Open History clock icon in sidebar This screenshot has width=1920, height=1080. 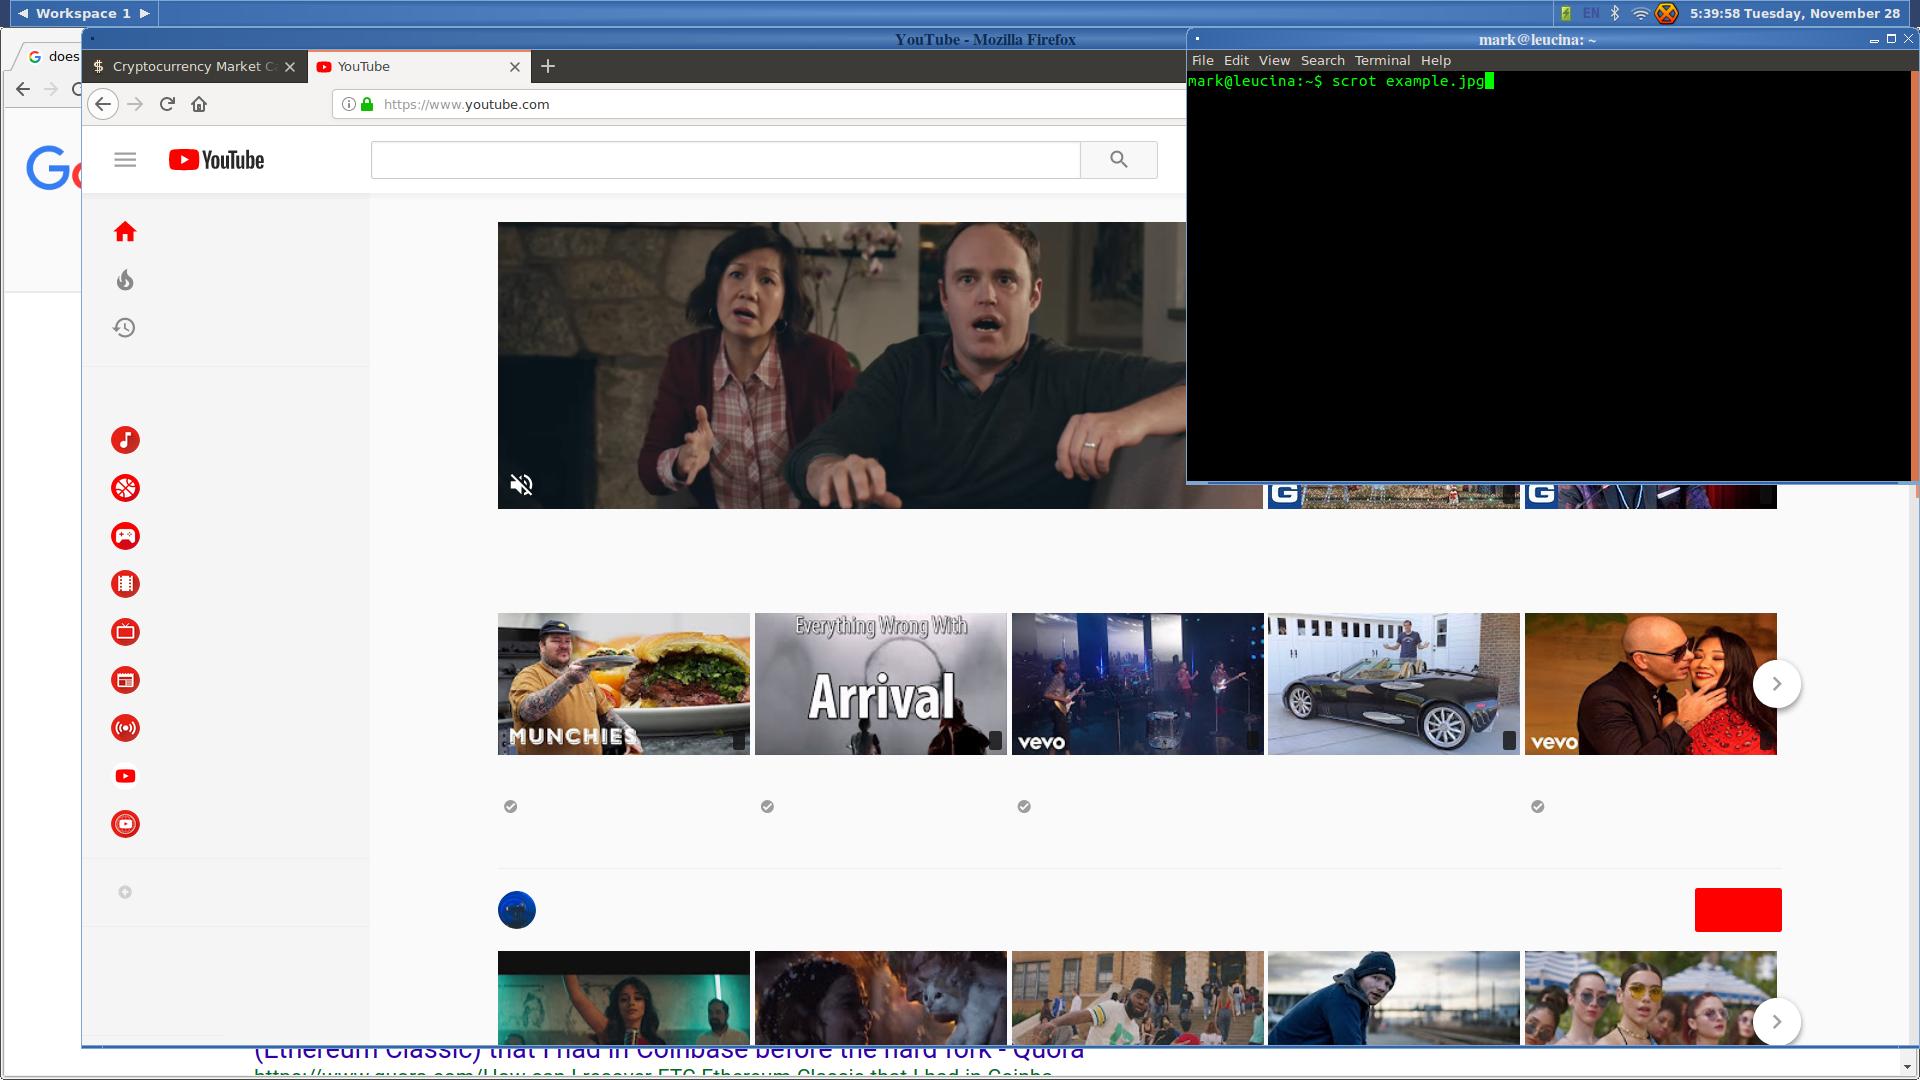[x=125, y=328]
